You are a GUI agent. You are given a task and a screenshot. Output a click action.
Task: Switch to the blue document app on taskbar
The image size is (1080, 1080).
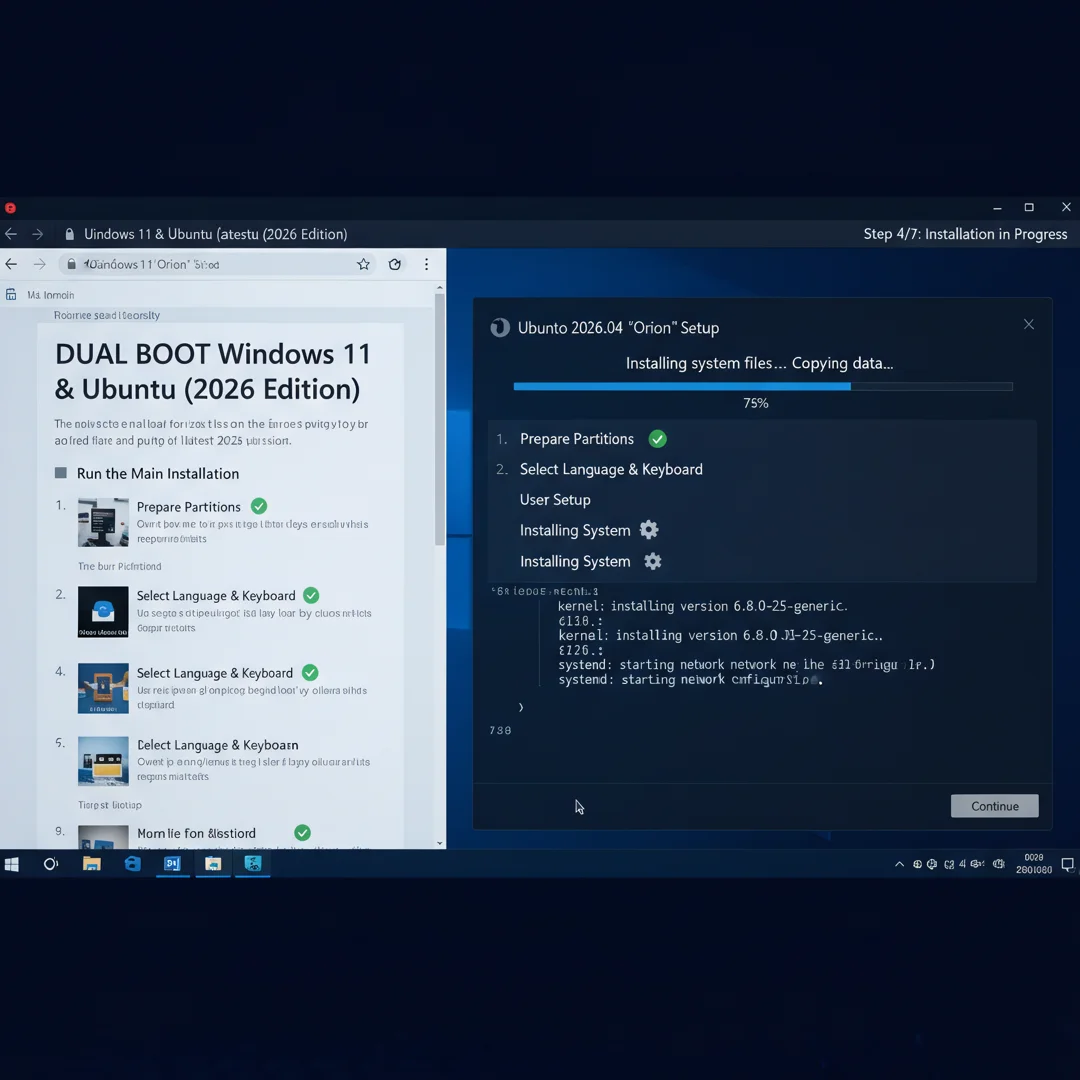[x=172, y=864]
